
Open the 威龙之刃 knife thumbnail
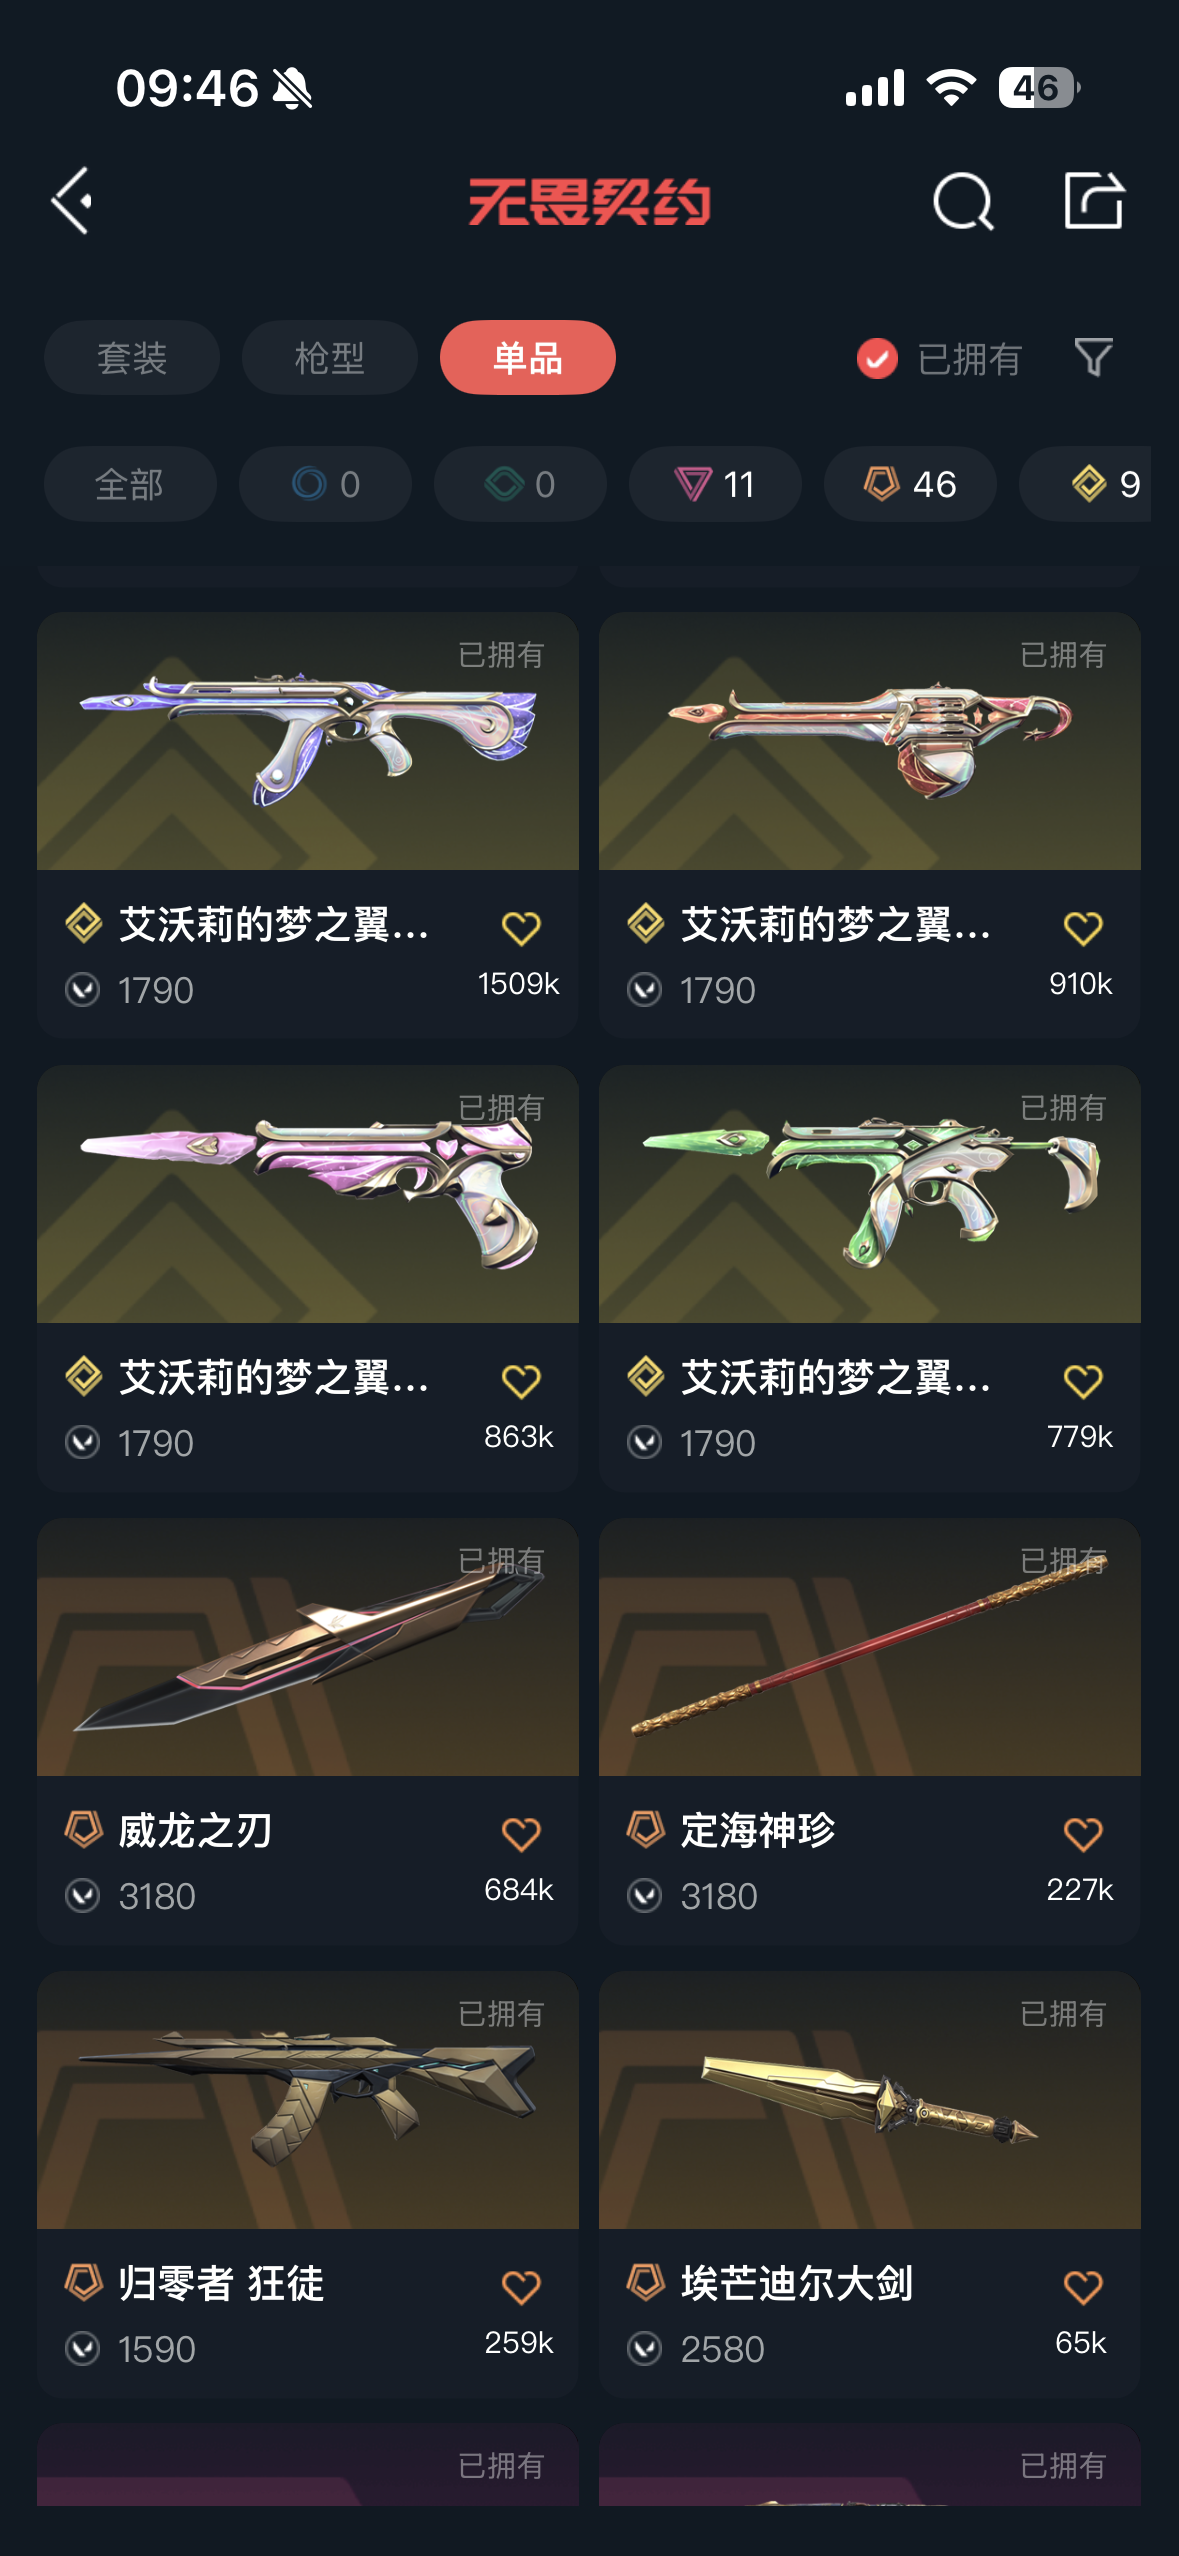(x=308, y=1647)
